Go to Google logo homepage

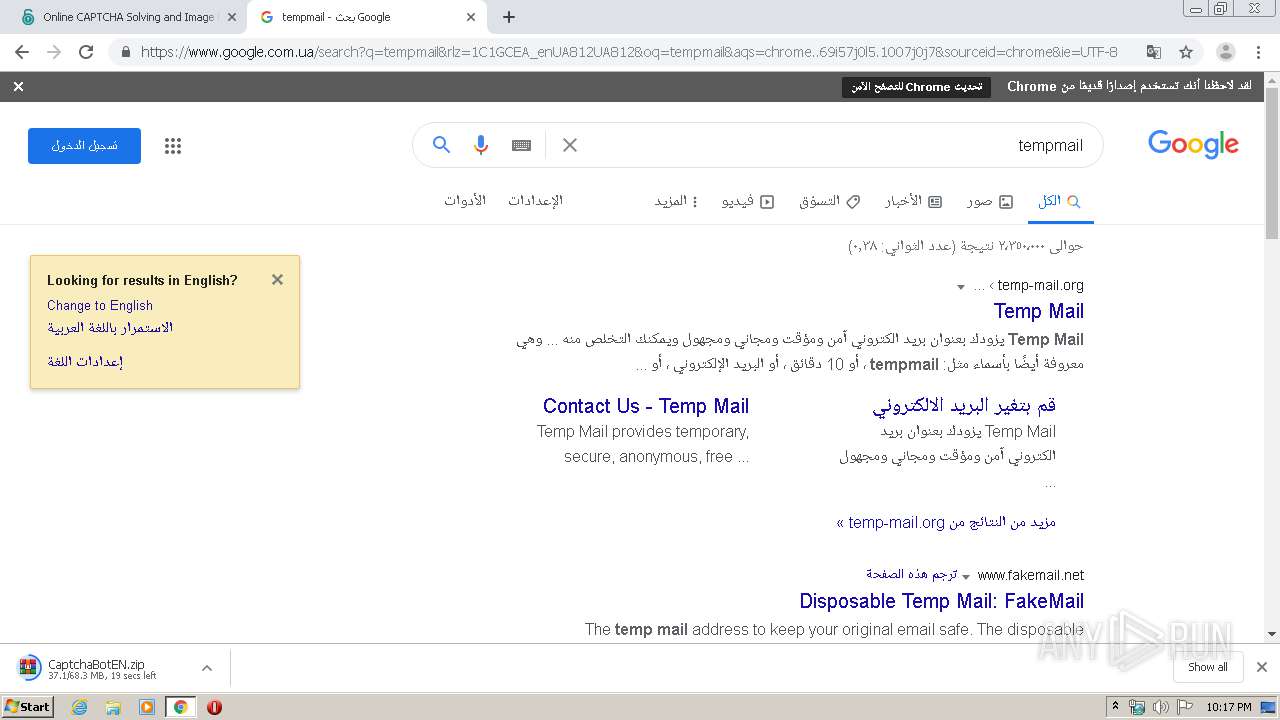point(1193,144)
